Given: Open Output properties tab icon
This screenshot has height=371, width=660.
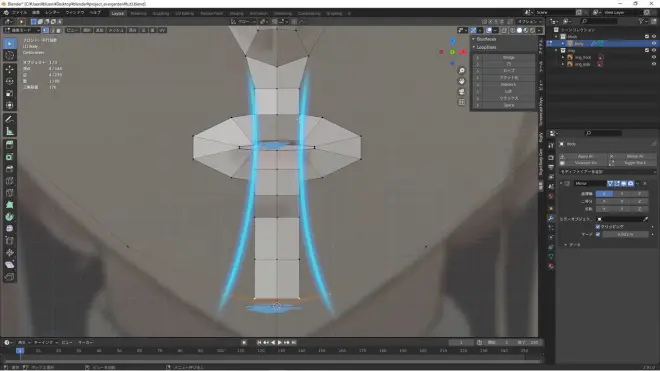Looking at the screenshot, I should pos(551,167).
